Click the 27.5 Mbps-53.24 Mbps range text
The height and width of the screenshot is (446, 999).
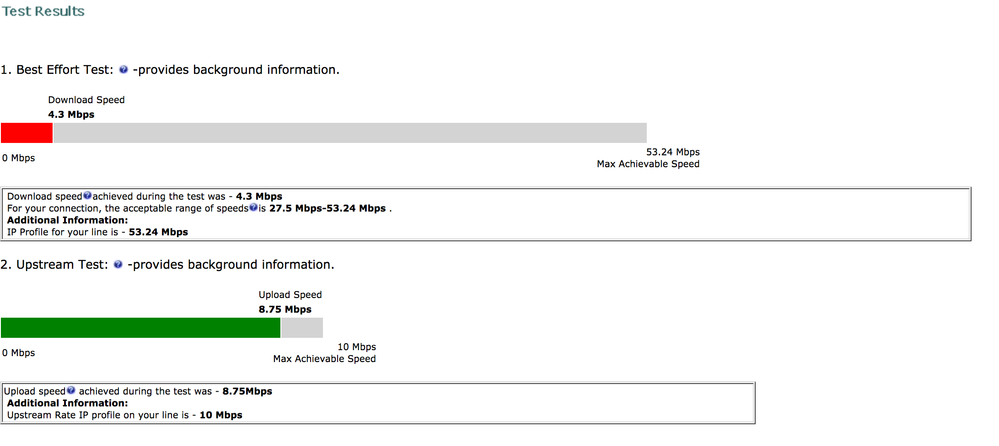pyautogui.click(x=327, y=208)
